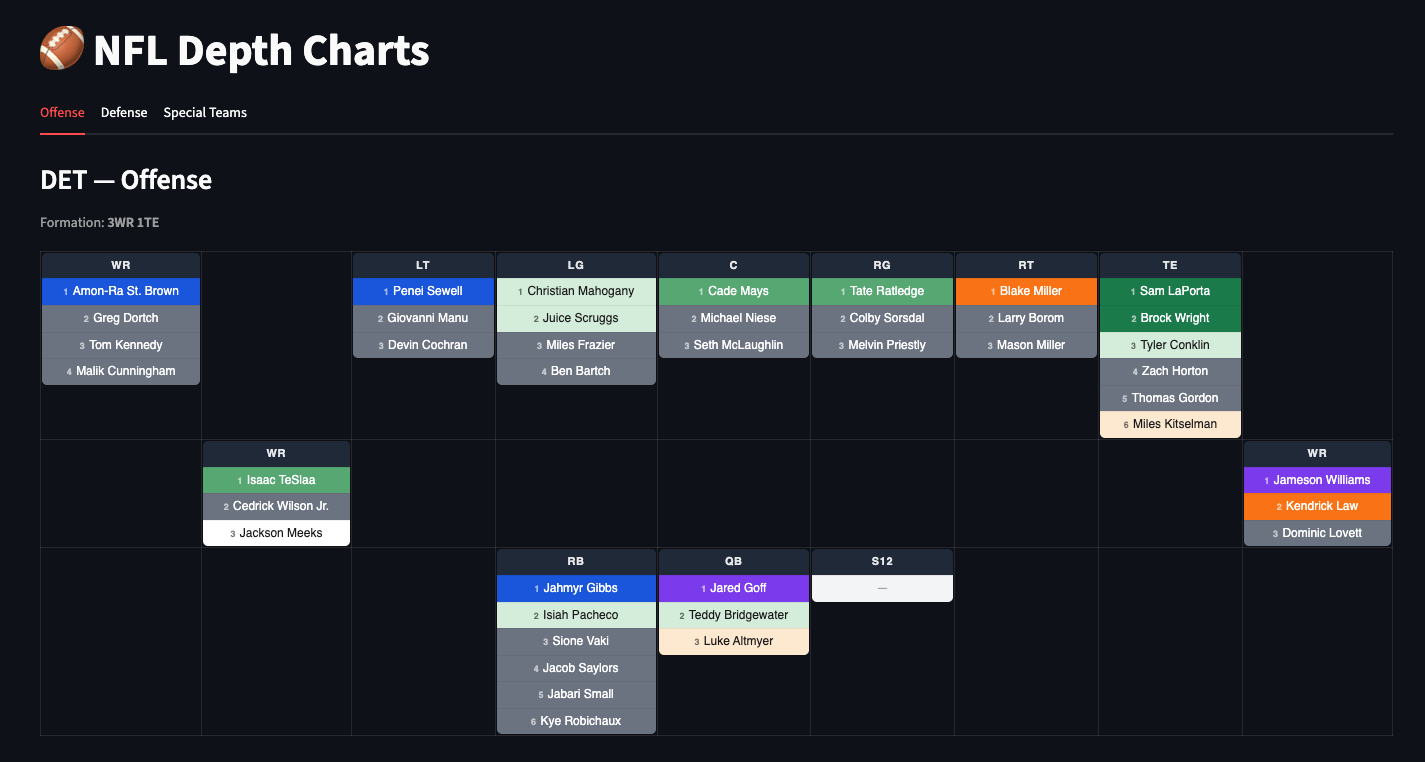Go to the Special Teams tab

205,113
